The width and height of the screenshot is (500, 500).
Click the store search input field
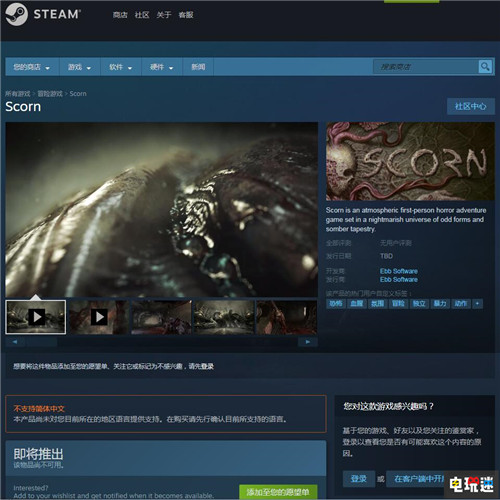[x=426, y=67]
